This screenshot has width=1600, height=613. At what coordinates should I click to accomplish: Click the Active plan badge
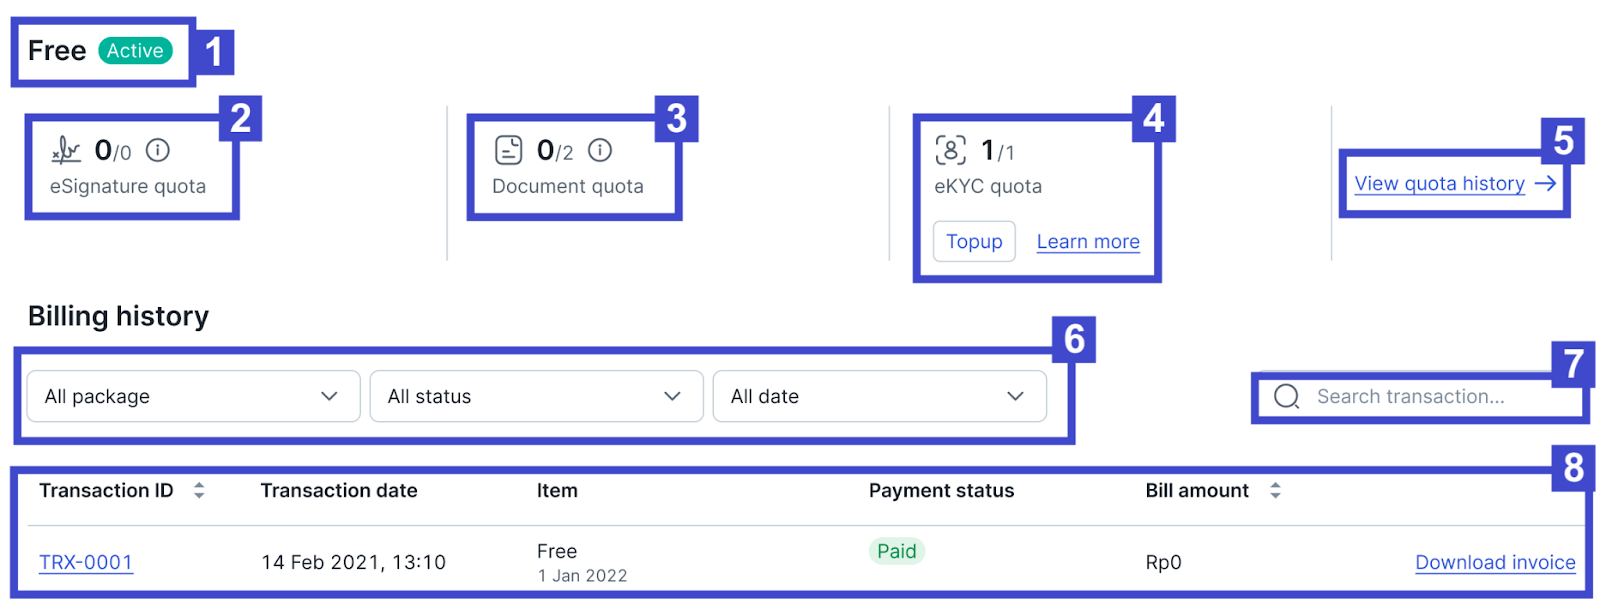135,51
